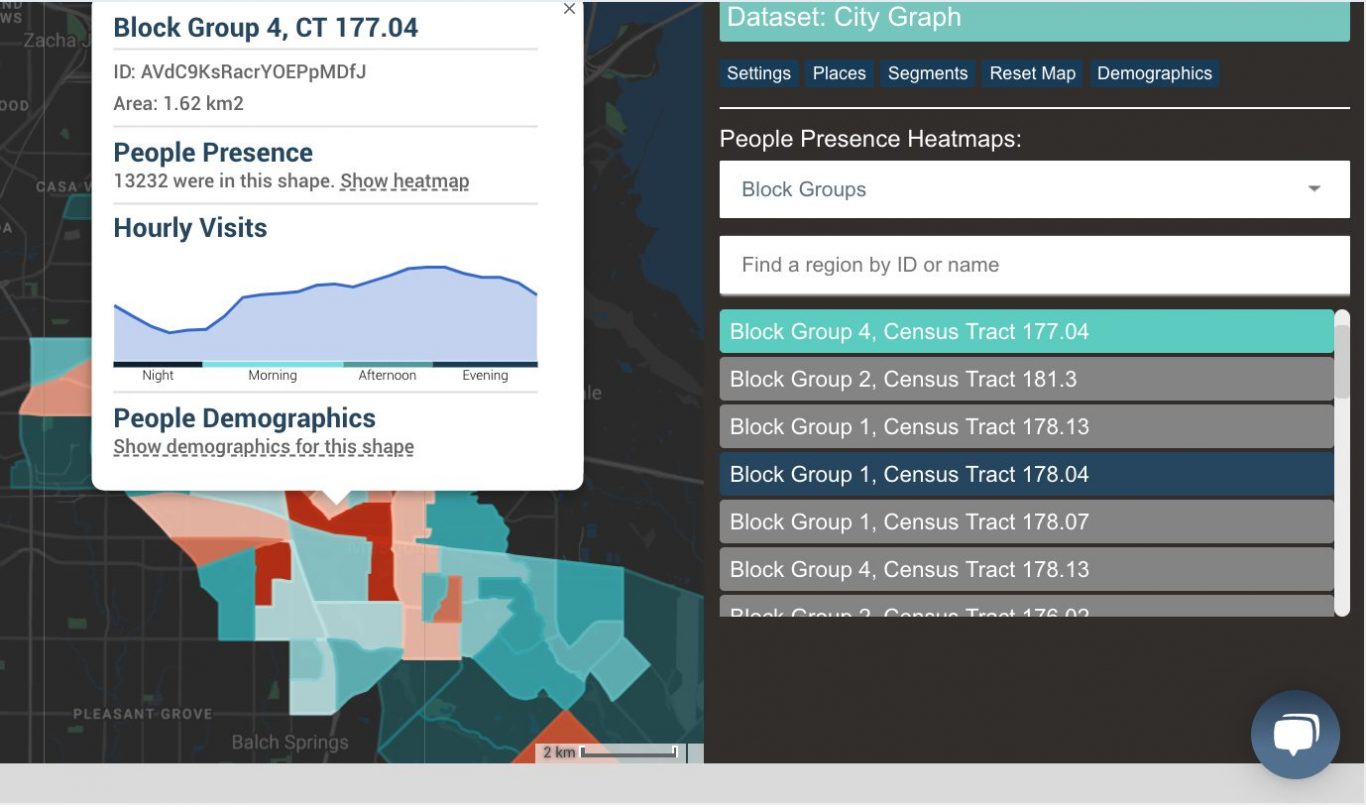
Task: Click the Night segment of timeline bar
Action: tap(158, 364)
